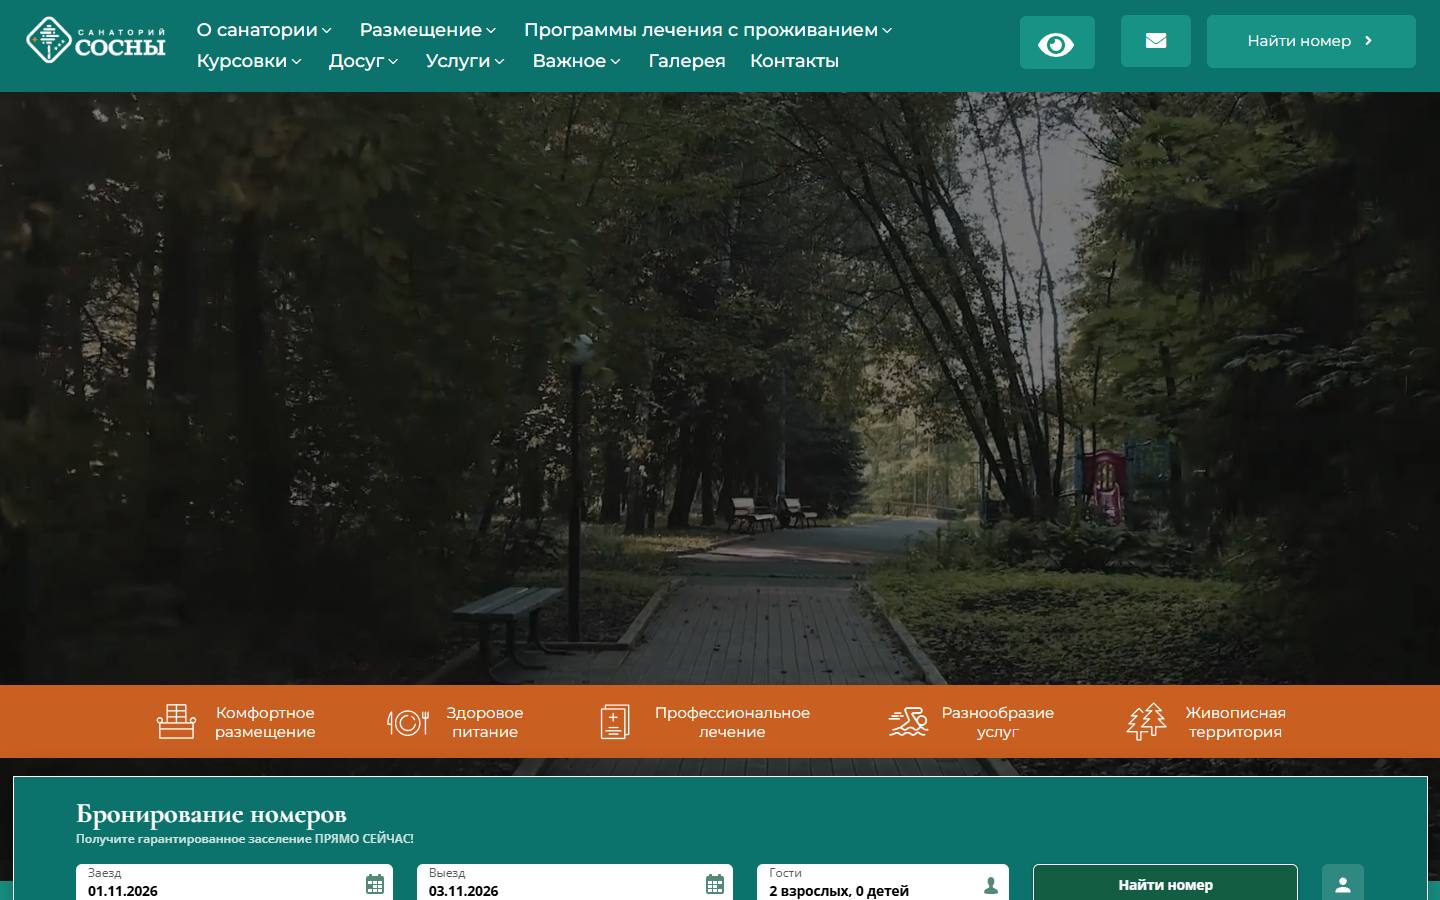Open the Галерея page
This screenshot has width=1440, height=900.
click(x=687, y=61)
